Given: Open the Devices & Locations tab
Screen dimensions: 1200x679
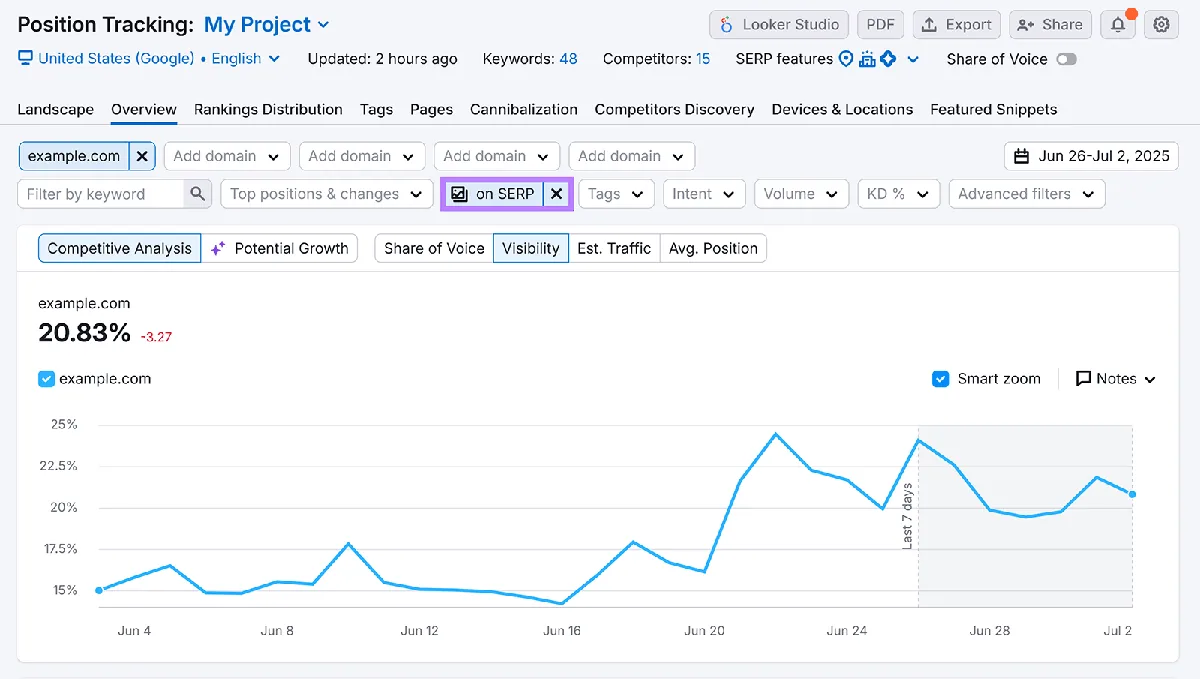Looking at the screenshot, I should pos(842,109).
